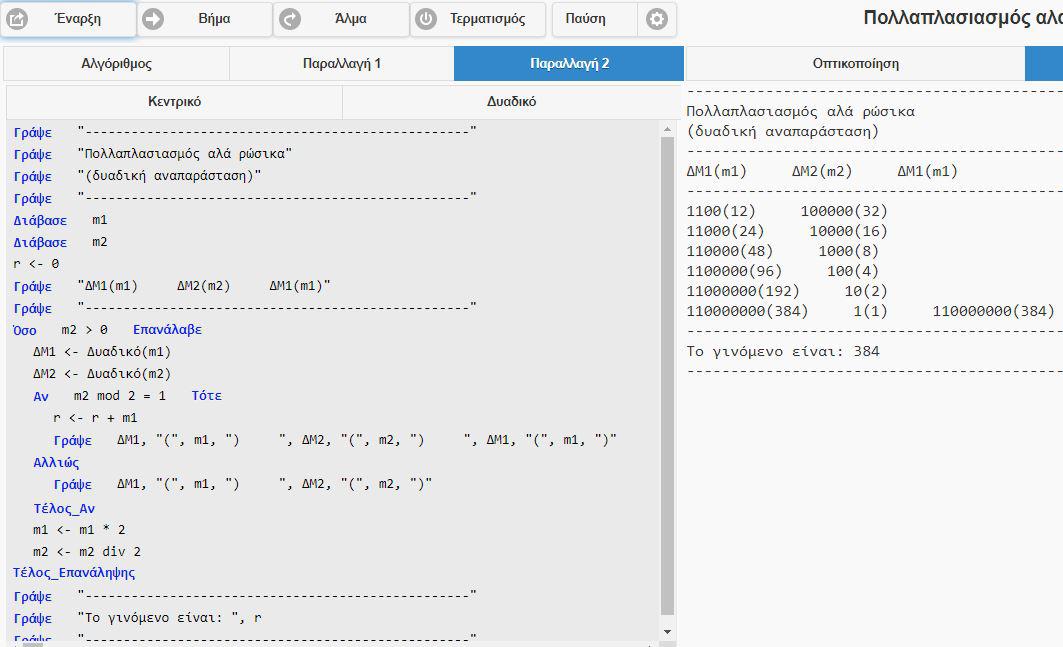Click the Τερματισμός power icon
This screenshot has height=647, width=1063.
point(426,19)
